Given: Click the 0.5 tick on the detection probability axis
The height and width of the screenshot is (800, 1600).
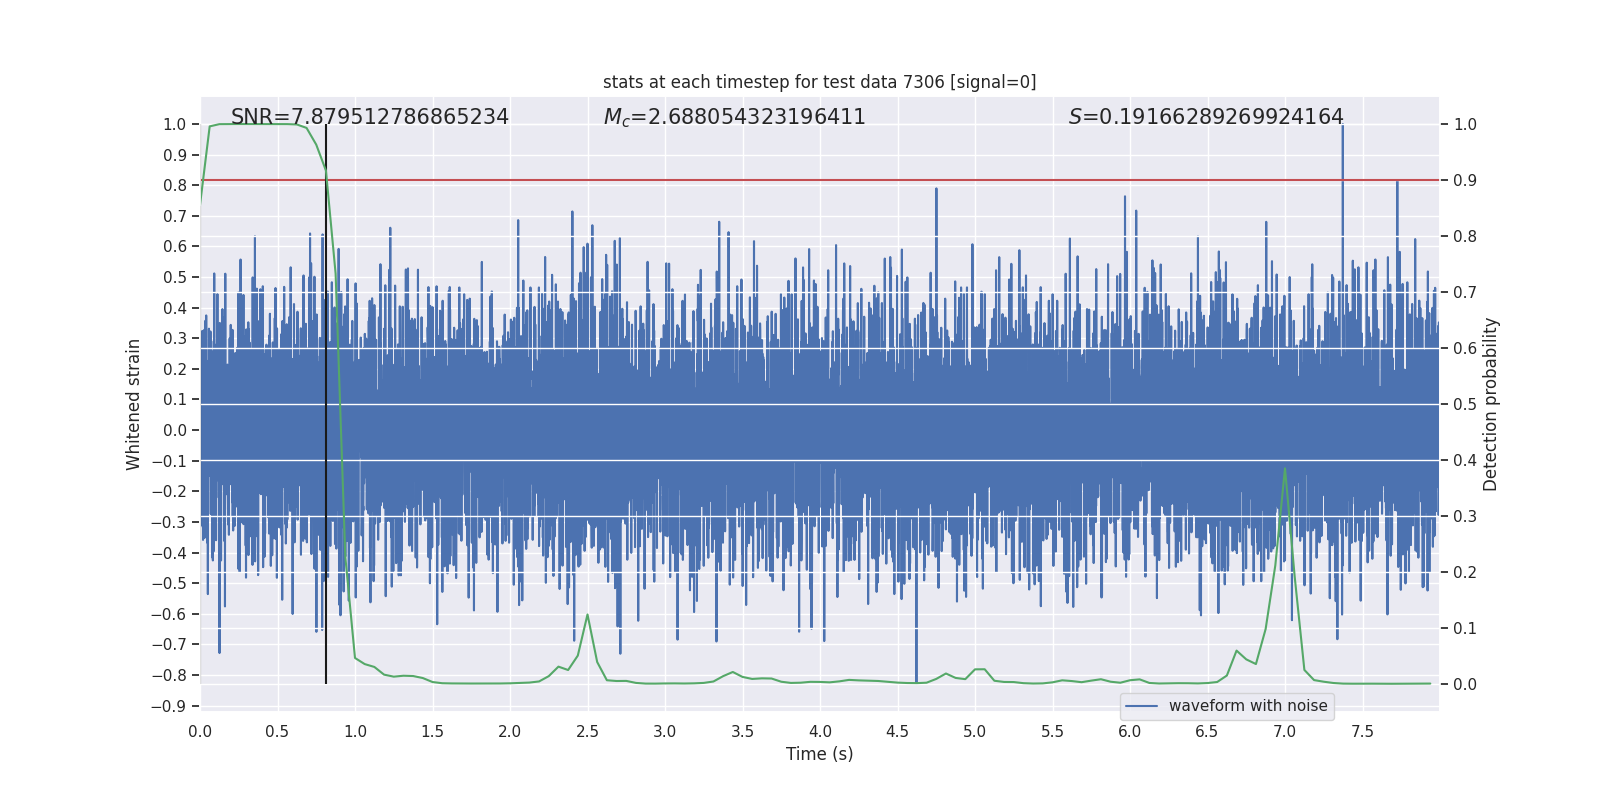Looking at the screenshot, I should [1465, 404].
